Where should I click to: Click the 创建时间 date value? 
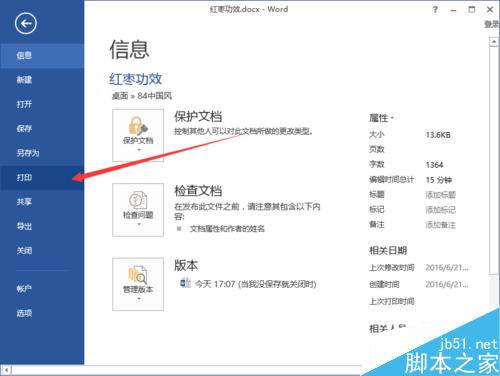point(447,284)
